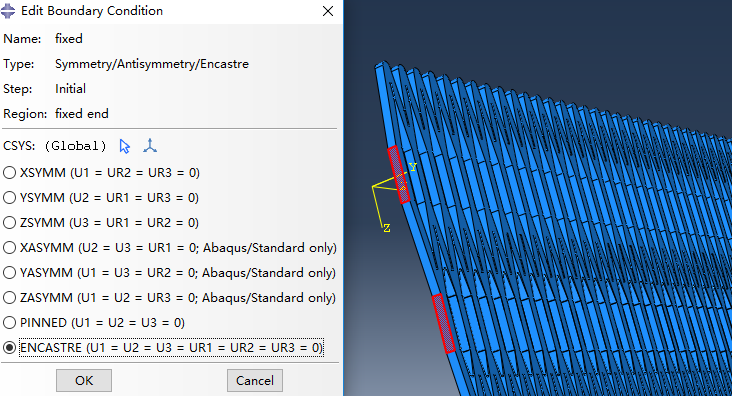The image size is (732, 396).
Task: Close the Edit Boundary Condition dialog
Action: 328,11
